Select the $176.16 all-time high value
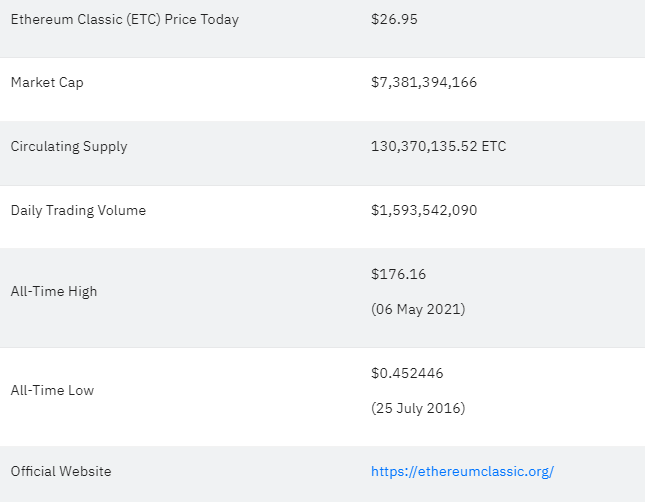645x502 pixels. 398,274
